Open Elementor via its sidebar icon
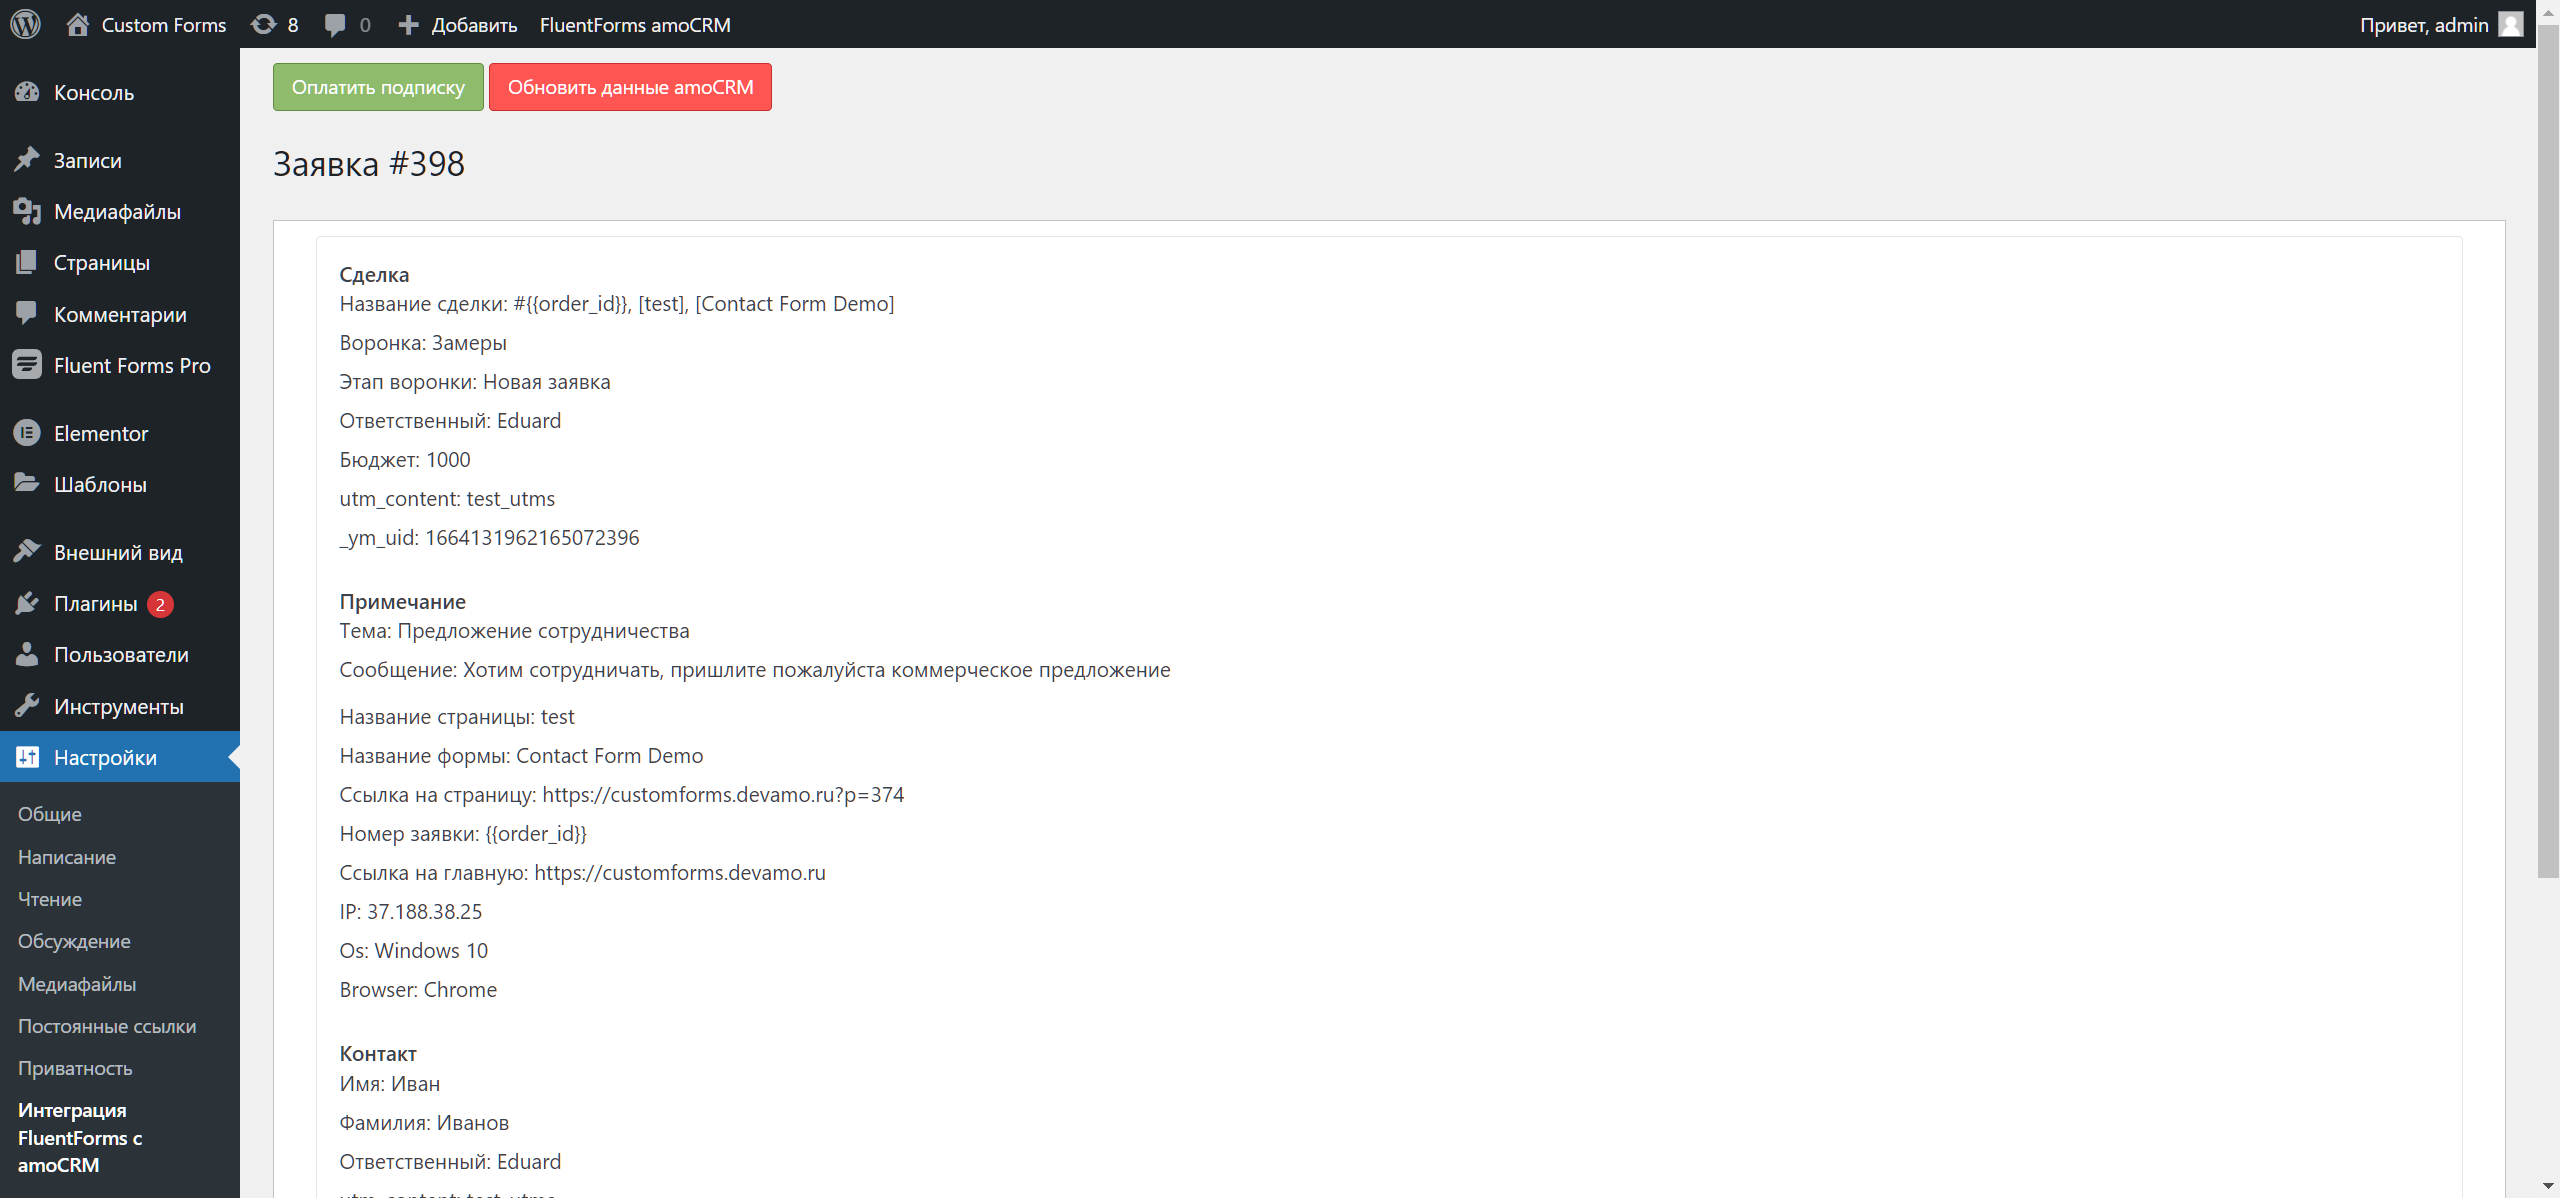Image resolution: width=2560 pixels, height=1198 pixels. coord(26,433)
